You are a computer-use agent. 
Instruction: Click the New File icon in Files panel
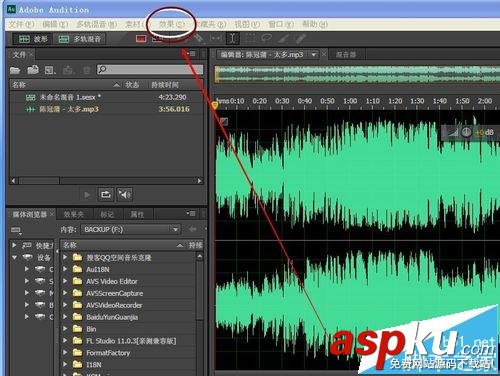pos(50,70)
